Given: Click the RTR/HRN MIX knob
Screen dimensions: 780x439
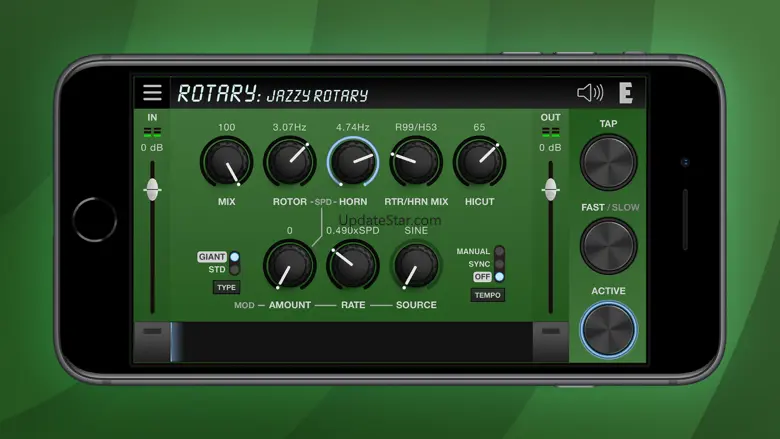Looking at the screenshot, I should (x=416, y=163).
